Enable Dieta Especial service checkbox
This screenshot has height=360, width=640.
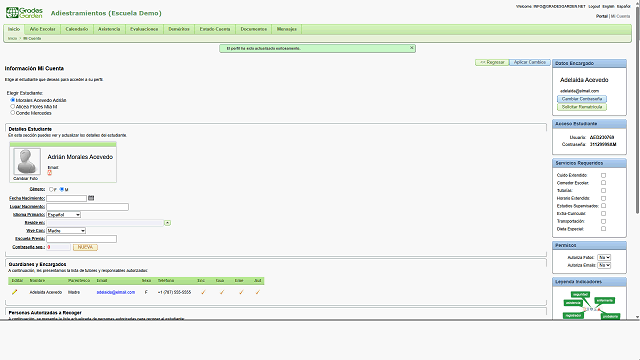click(603, 229)
